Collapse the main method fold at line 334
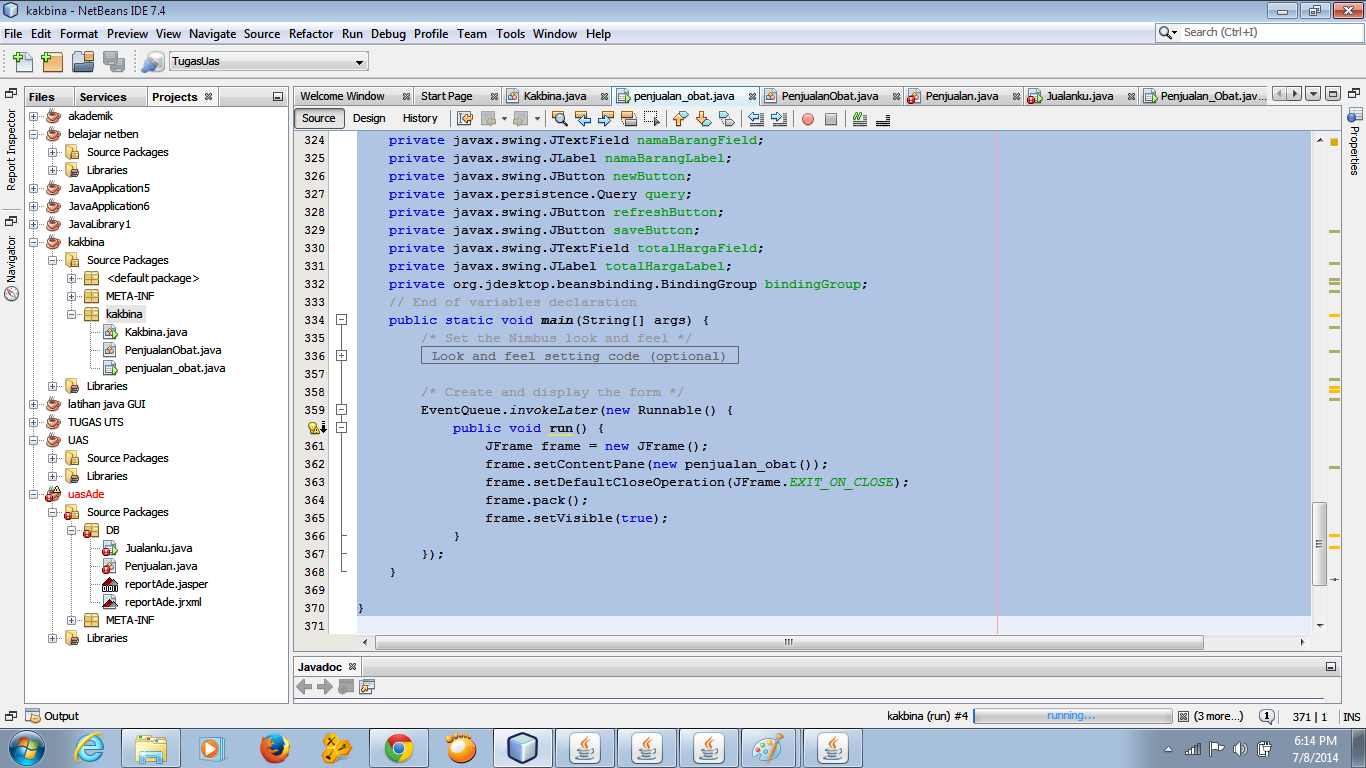 pos(342,320)
